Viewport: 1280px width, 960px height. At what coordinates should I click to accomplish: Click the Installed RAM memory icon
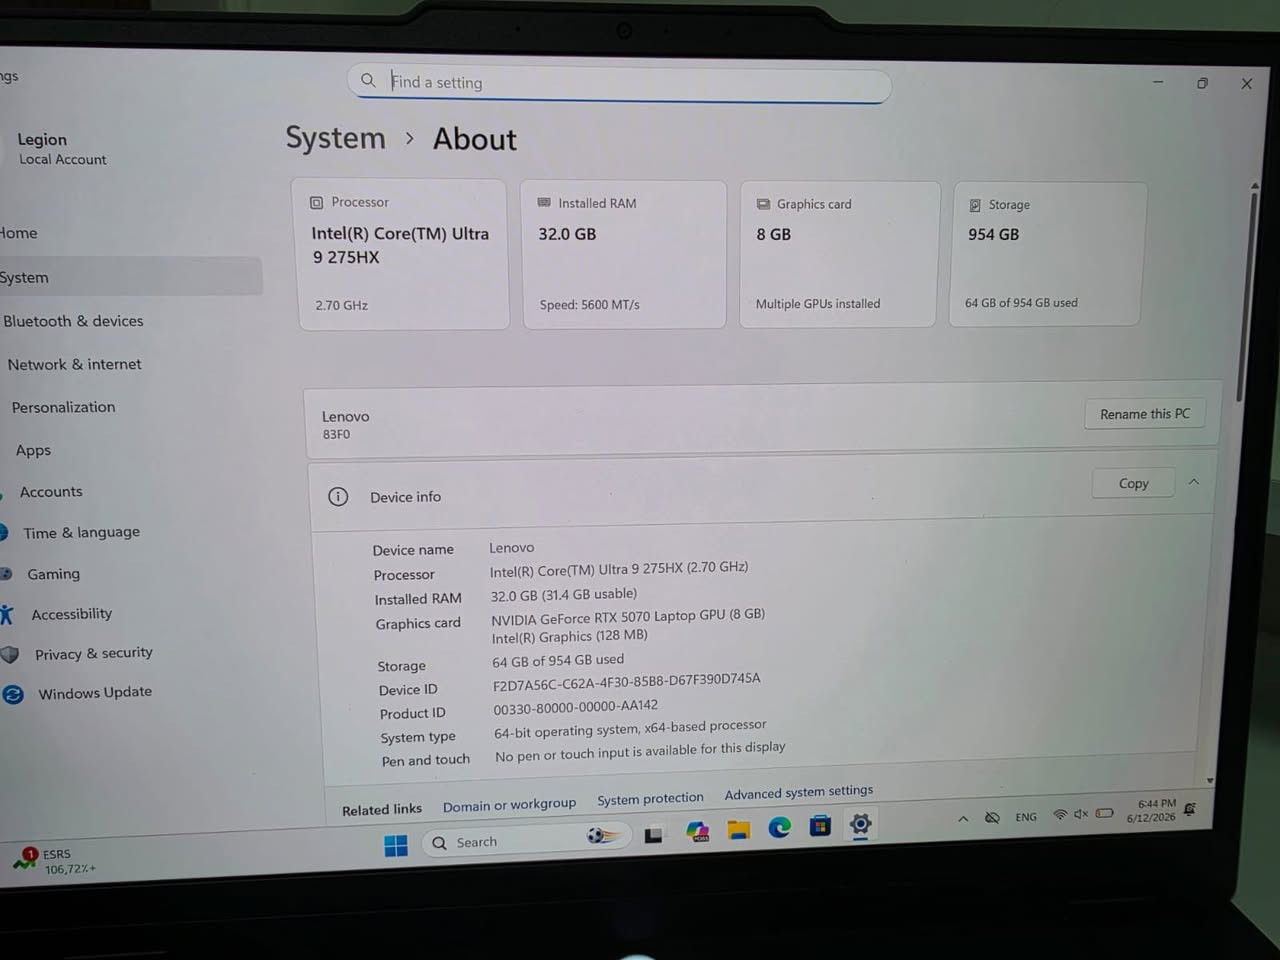[x=544, y=202]
